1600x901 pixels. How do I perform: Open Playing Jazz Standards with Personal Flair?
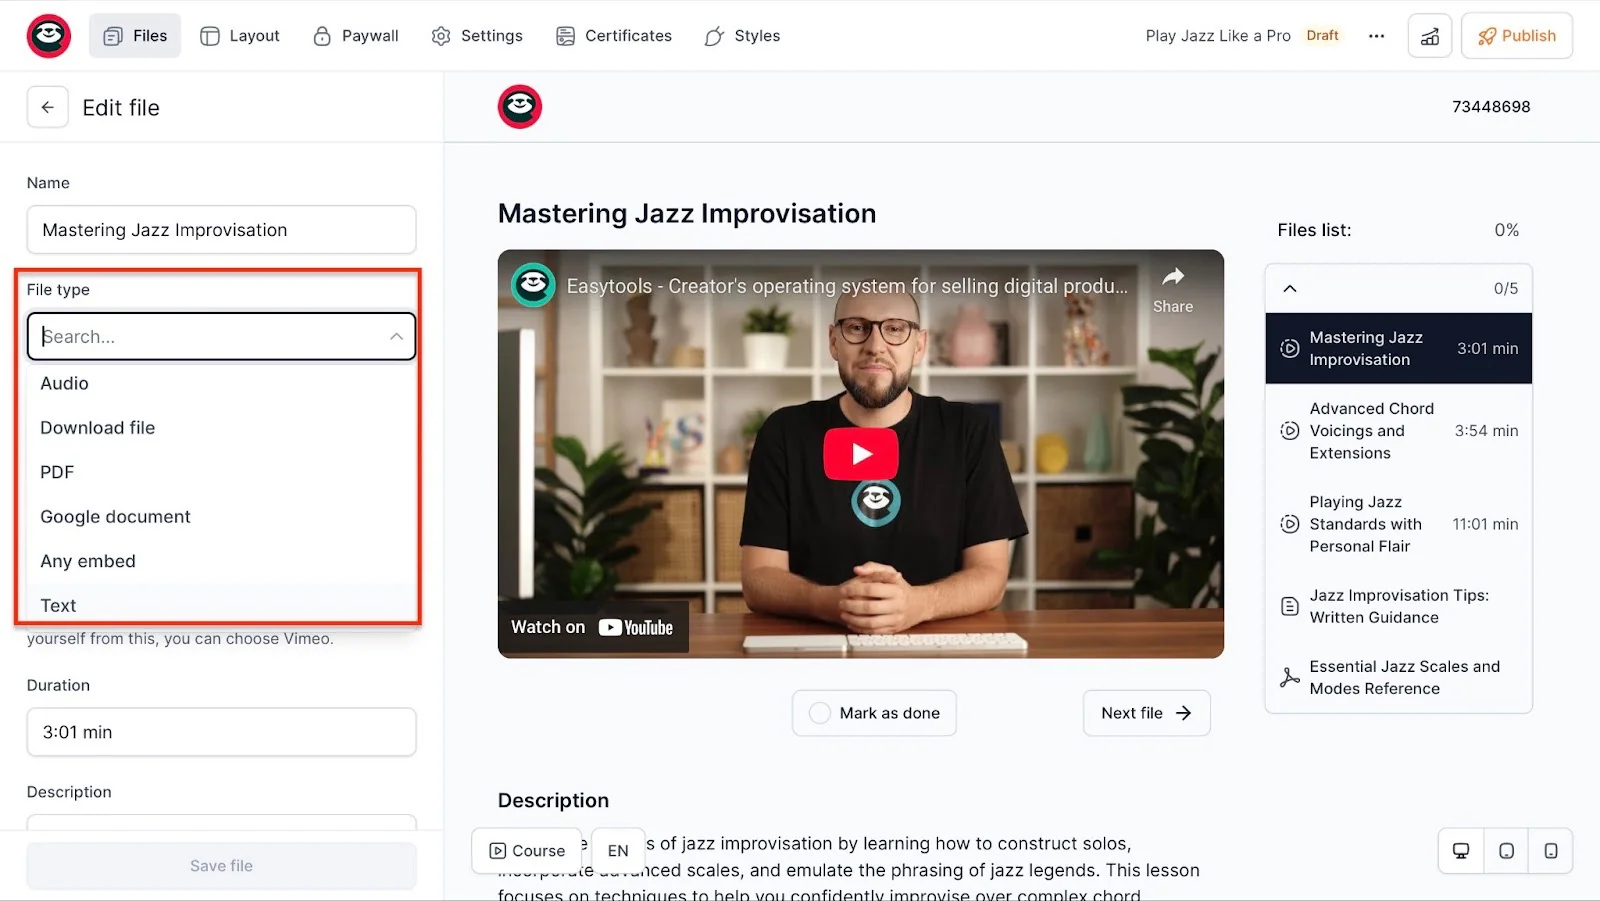pos(1399,524)
